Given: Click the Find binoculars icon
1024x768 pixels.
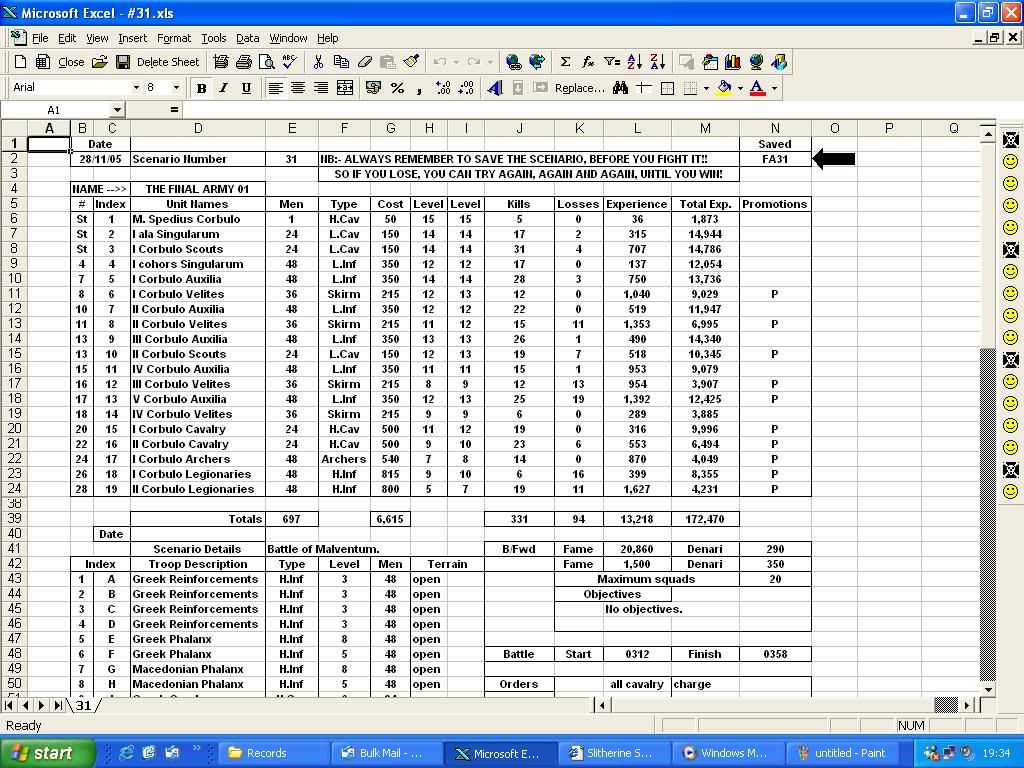Looking at the screenshot, I should [620, 88].
